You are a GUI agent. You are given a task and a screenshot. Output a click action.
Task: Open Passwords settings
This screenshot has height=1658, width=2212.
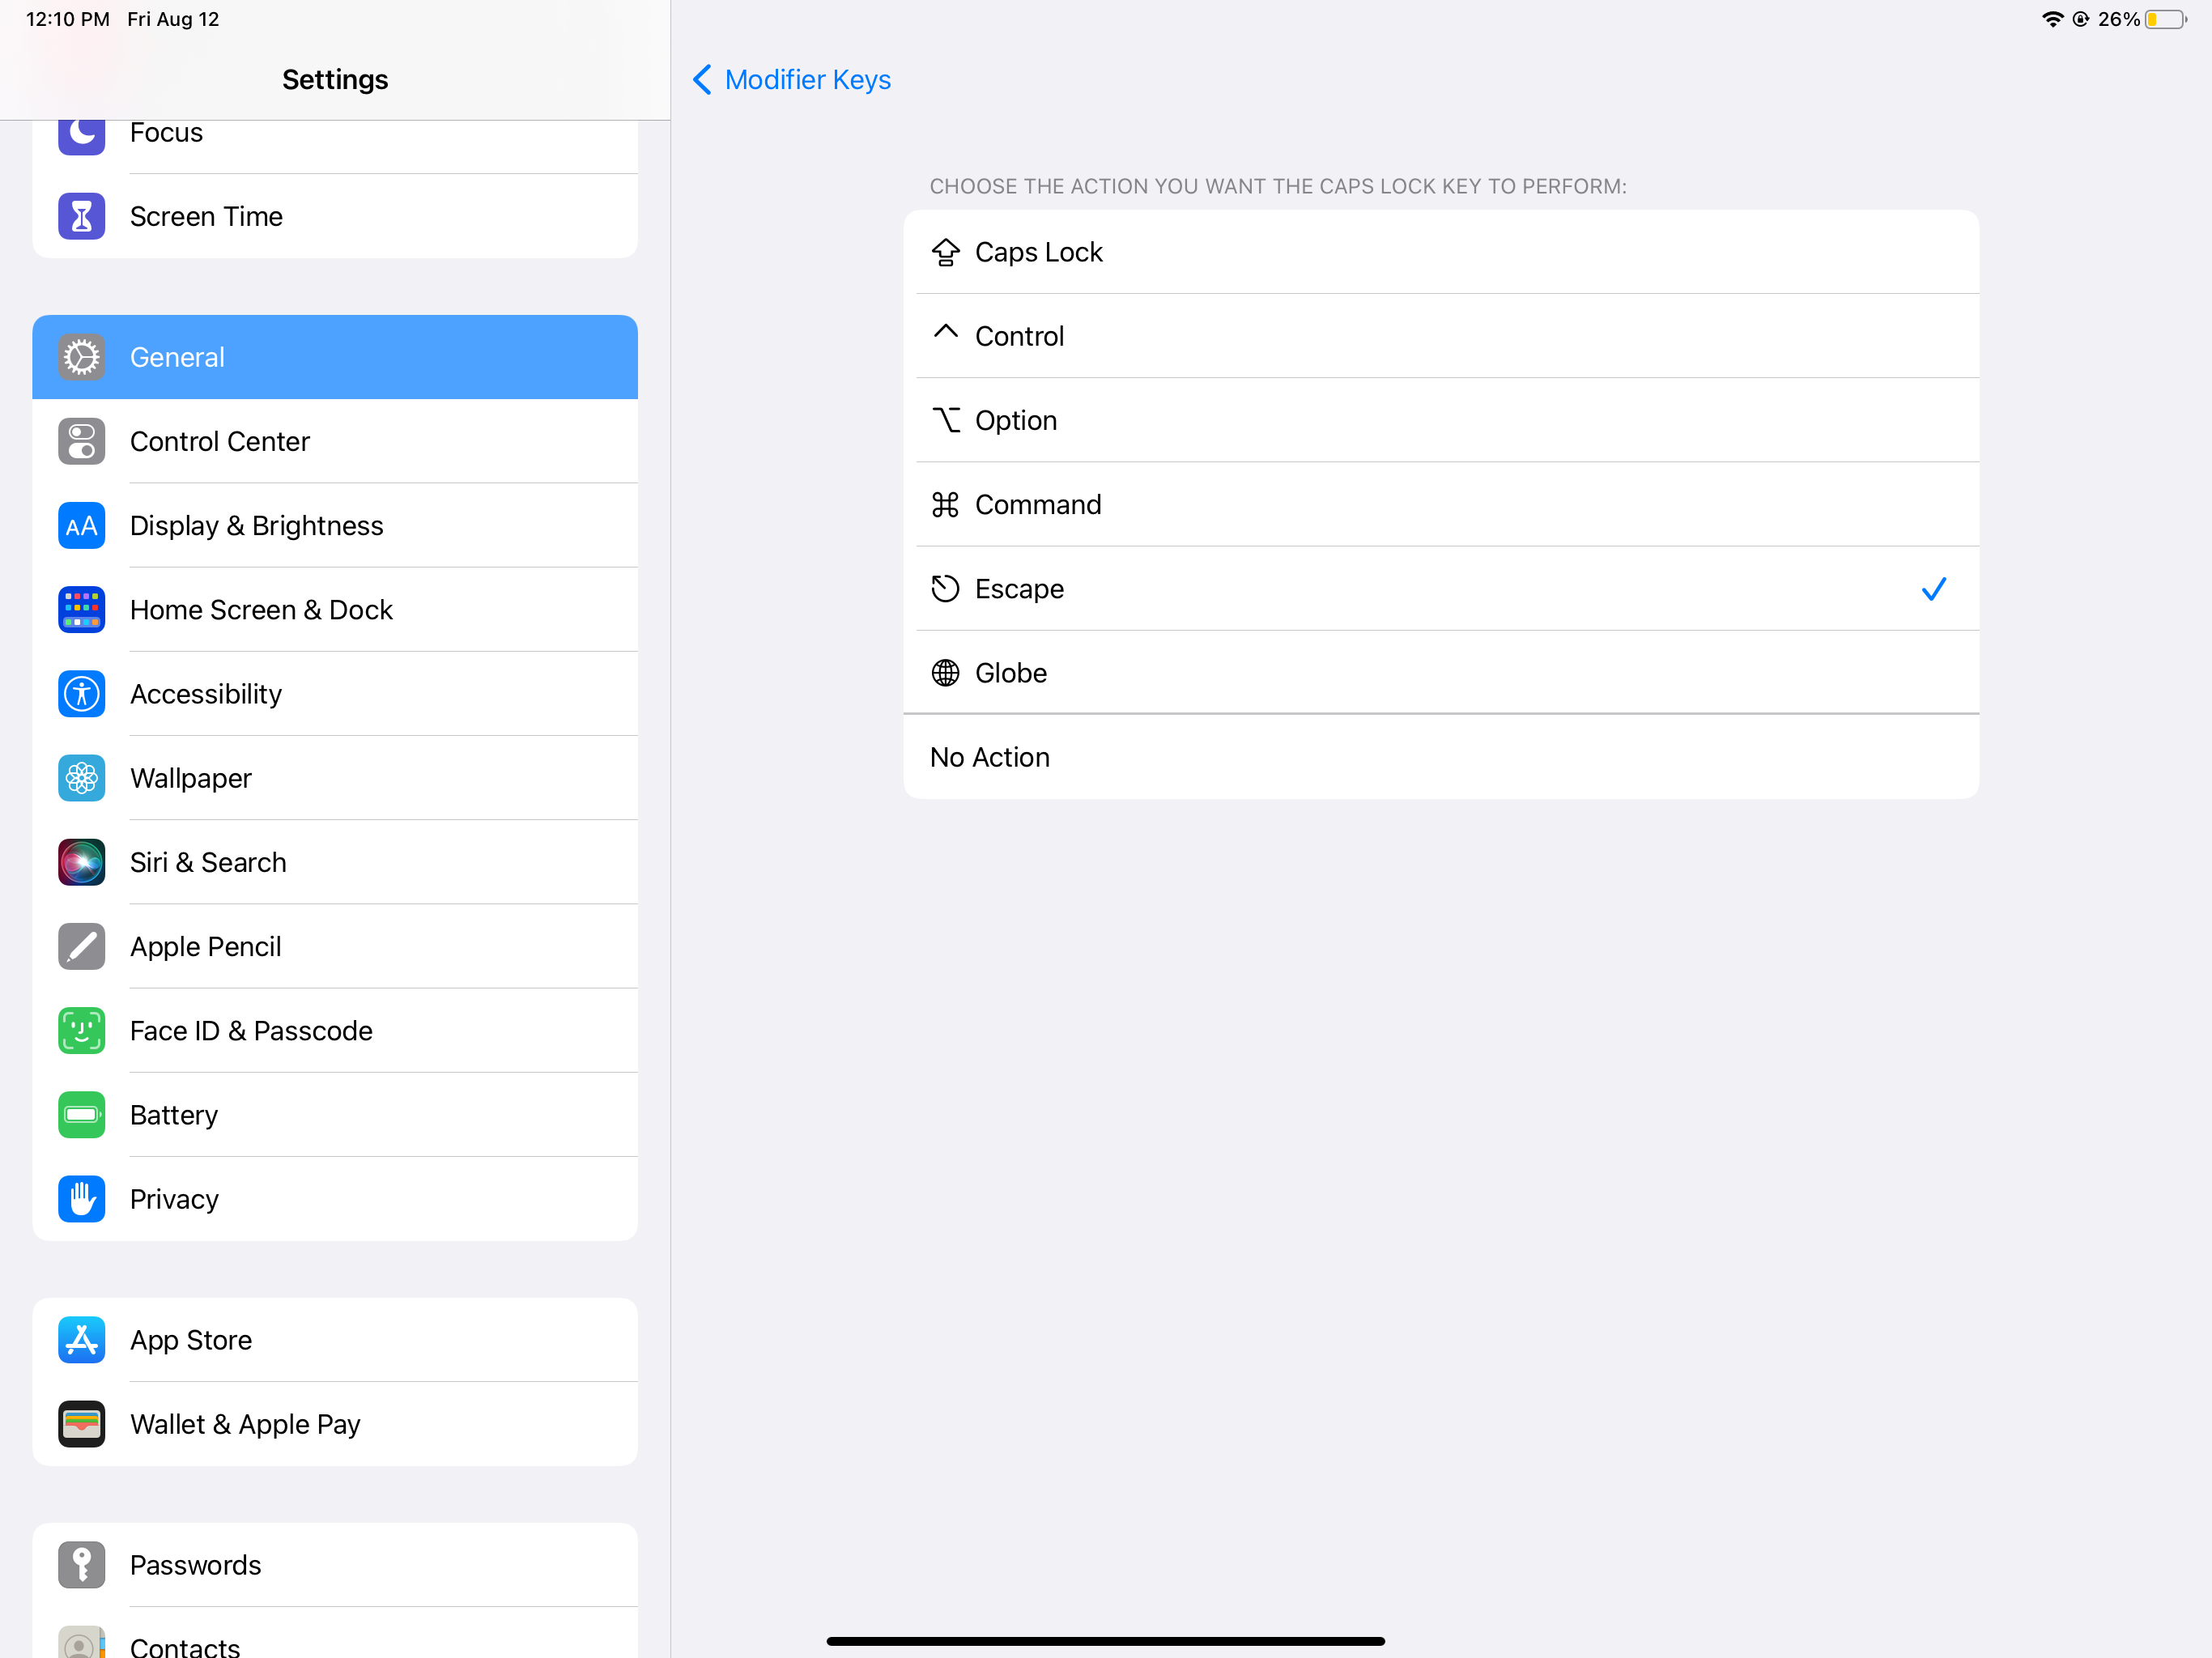pyautogui.click(x=195, y=1564)
